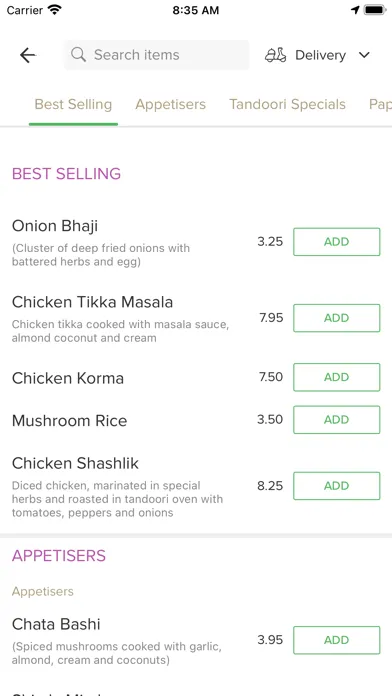
Task: Tap the partially visible Pap tab
Action: tap(380, 104)
